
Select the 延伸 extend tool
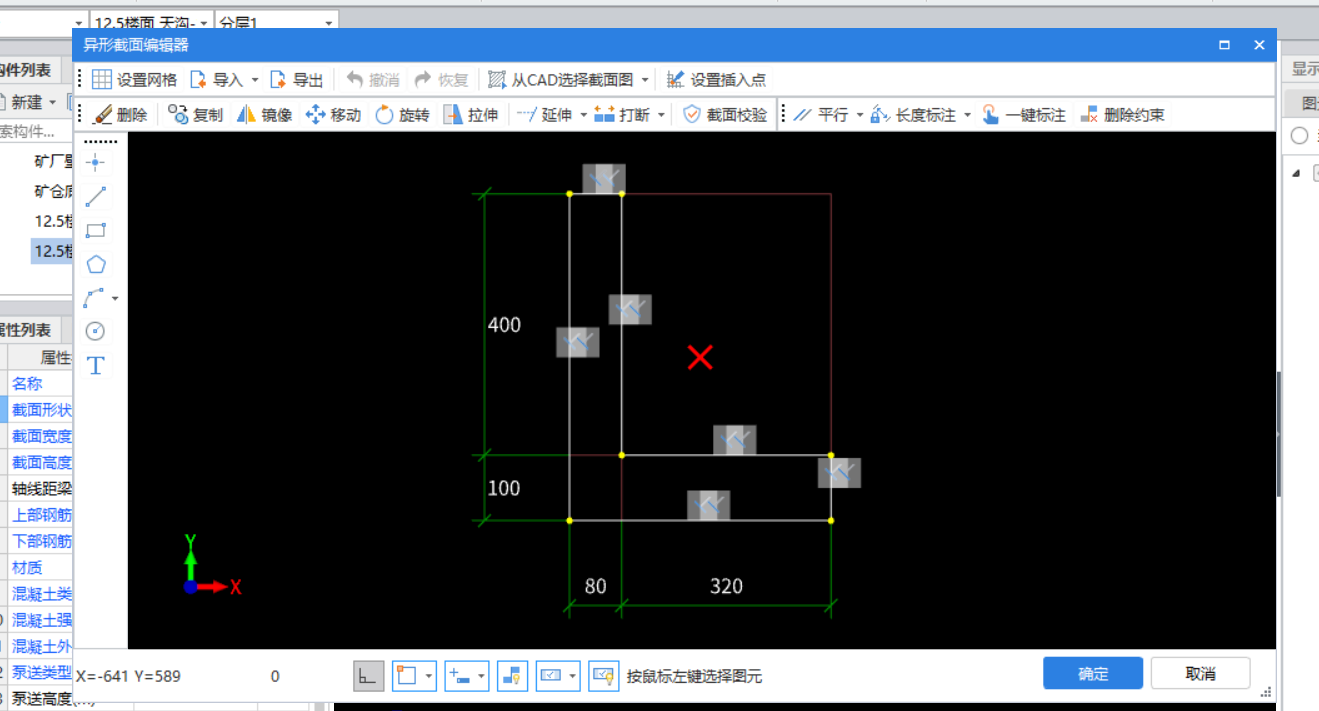point(545,115)
